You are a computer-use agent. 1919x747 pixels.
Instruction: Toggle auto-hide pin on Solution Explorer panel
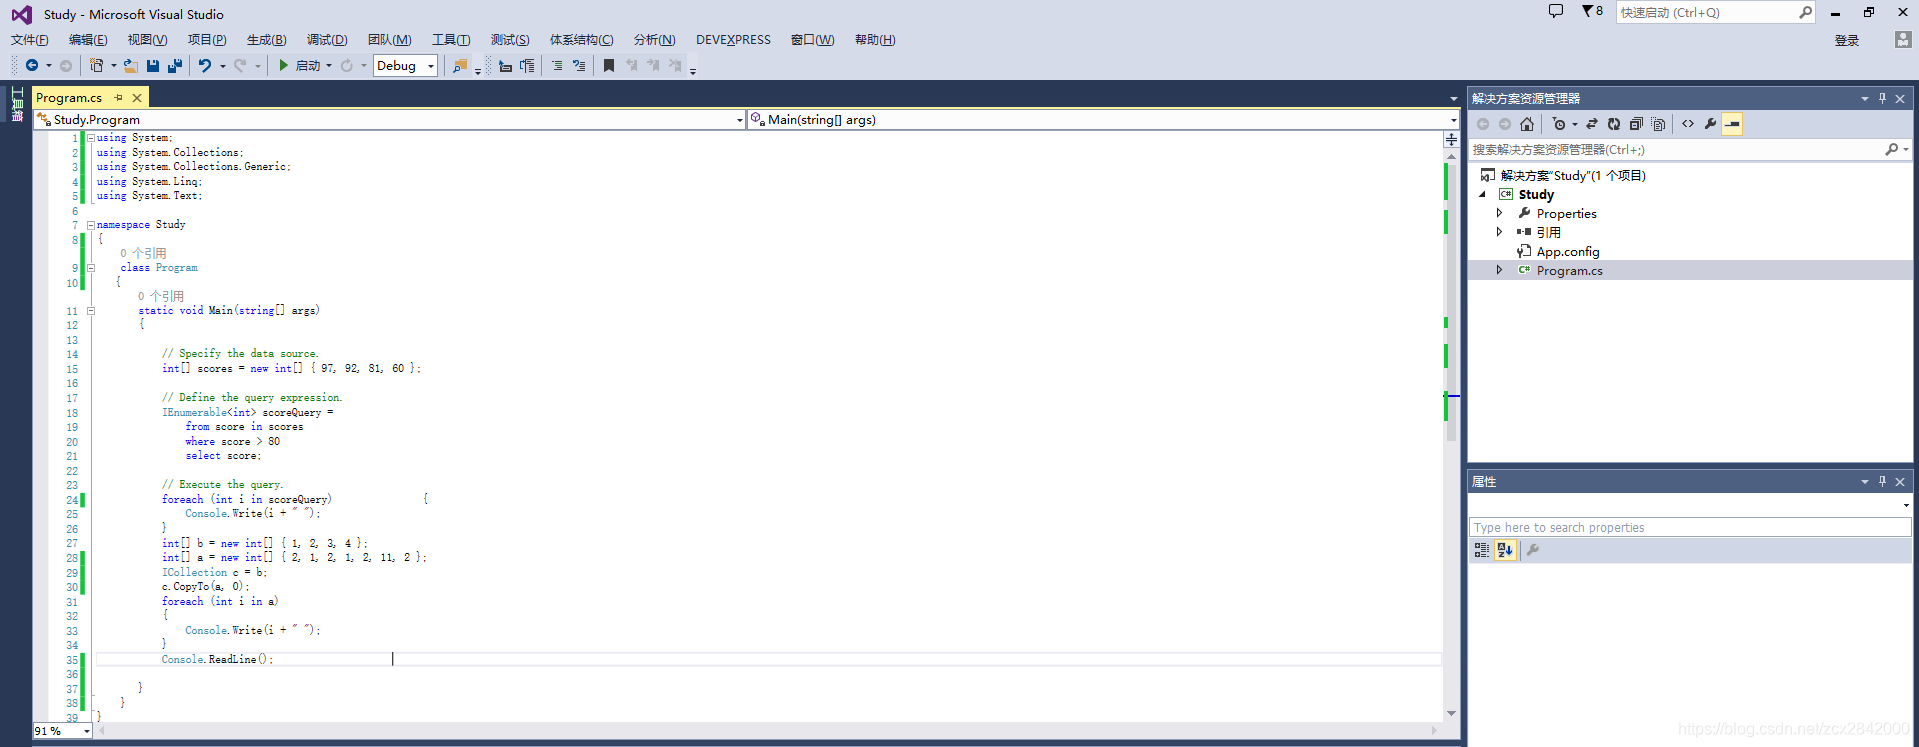[x=1882, y=98]
